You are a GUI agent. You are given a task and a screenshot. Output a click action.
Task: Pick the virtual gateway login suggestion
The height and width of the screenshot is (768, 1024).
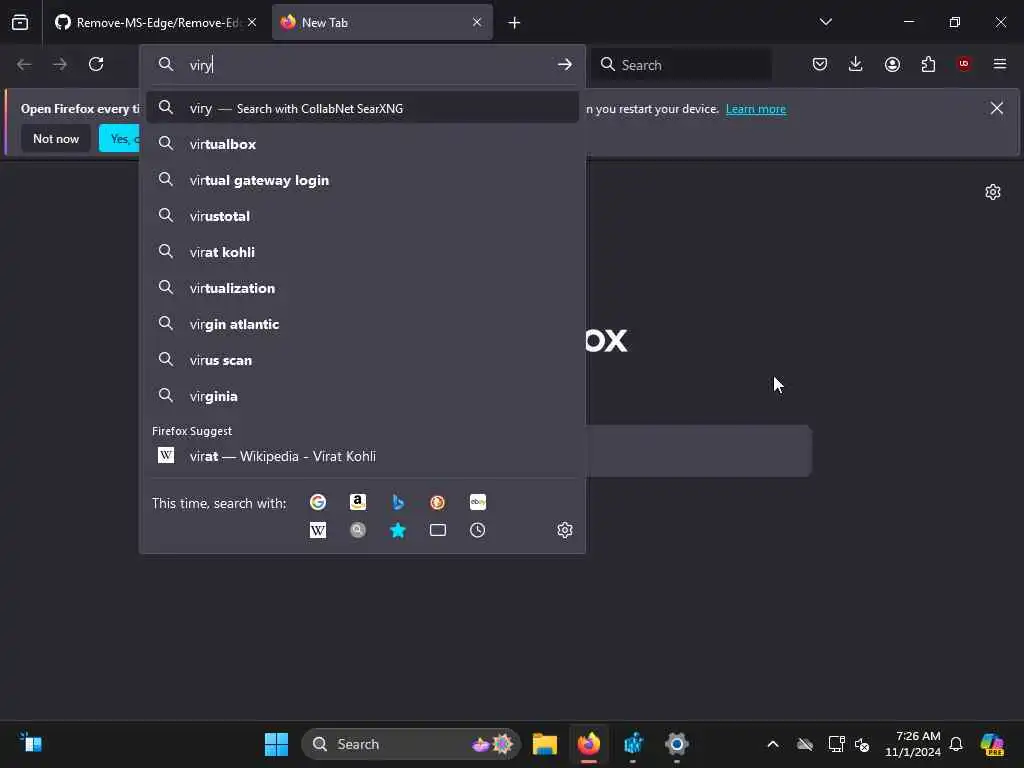(362, 180)
